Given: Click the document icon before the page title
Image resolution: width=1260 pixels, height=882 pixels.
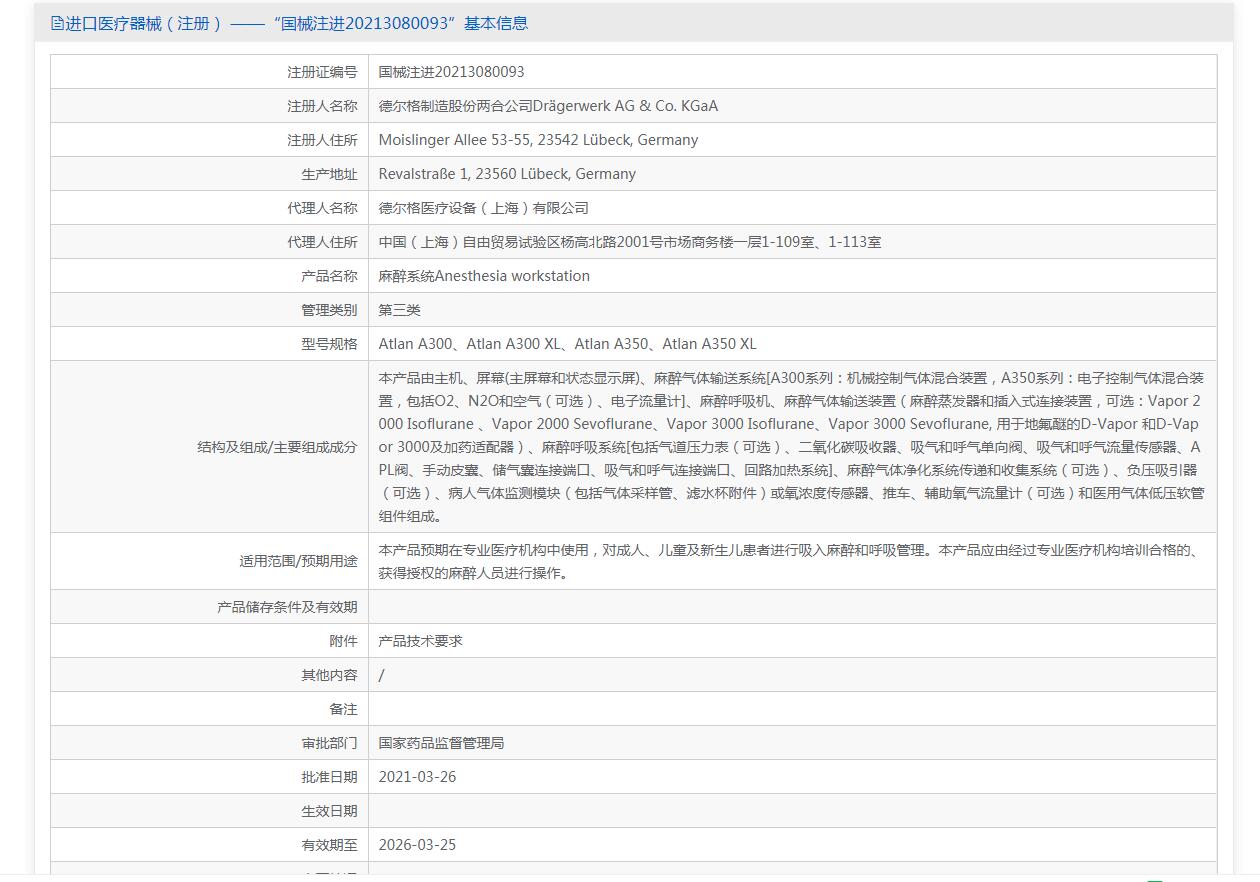Looking at the screenshot, I should pos(57,23).
